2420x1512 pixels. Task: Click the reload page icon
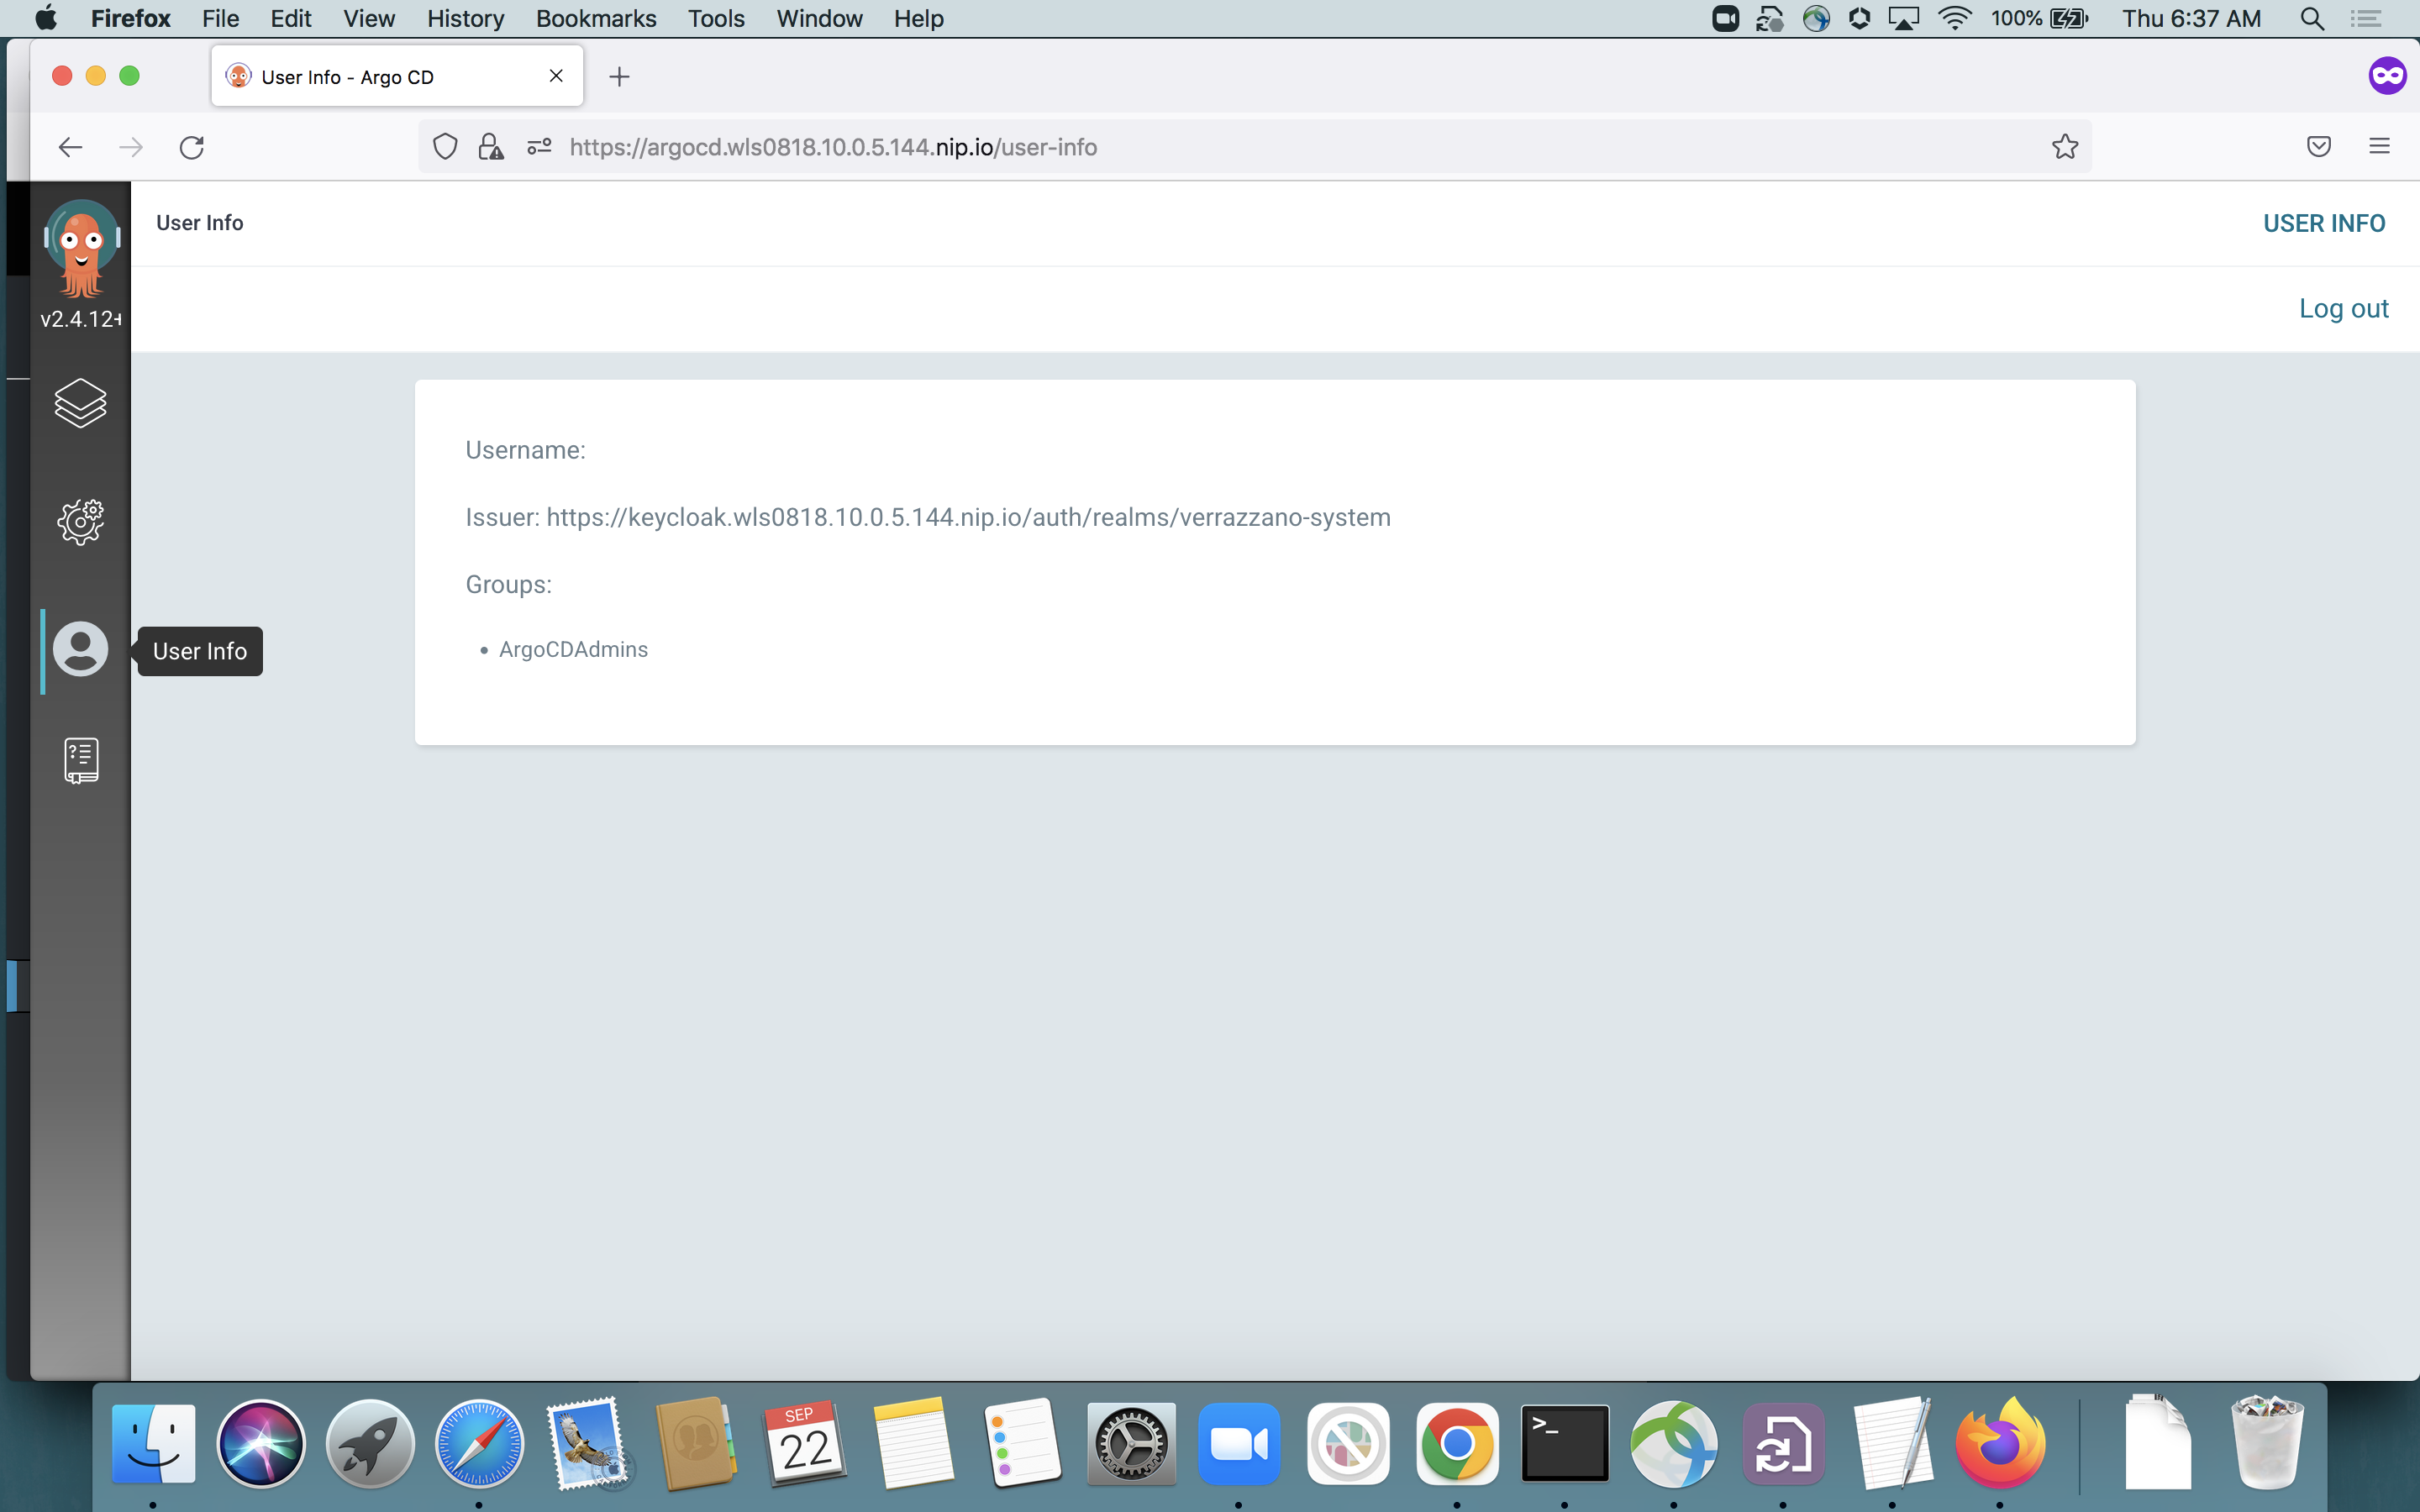[192, 146]
